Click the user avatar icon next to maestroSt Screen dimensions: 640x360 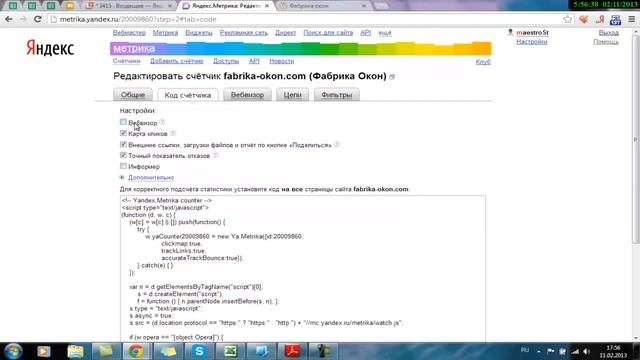[x=510, y=32]
